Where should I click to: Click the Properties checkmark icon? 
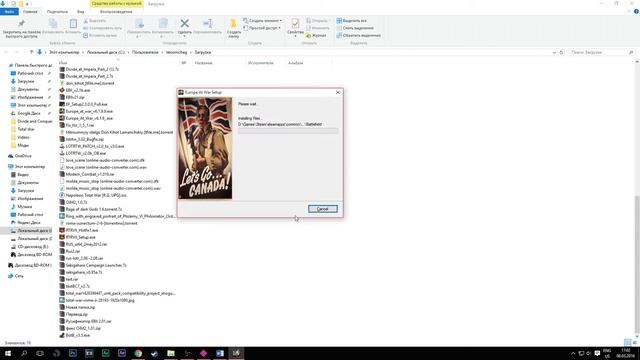tap(295, 23)
